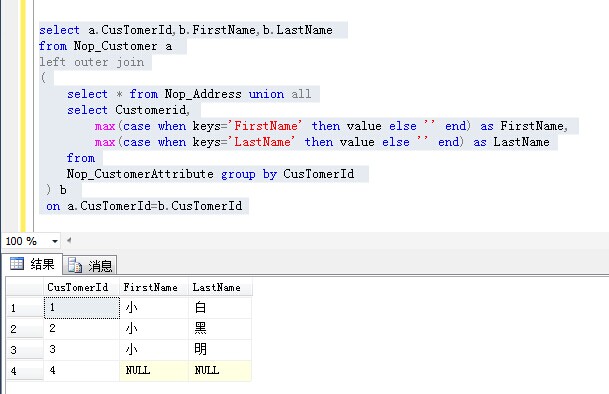Place cursor on 'left outer join' line

(92, 62)
